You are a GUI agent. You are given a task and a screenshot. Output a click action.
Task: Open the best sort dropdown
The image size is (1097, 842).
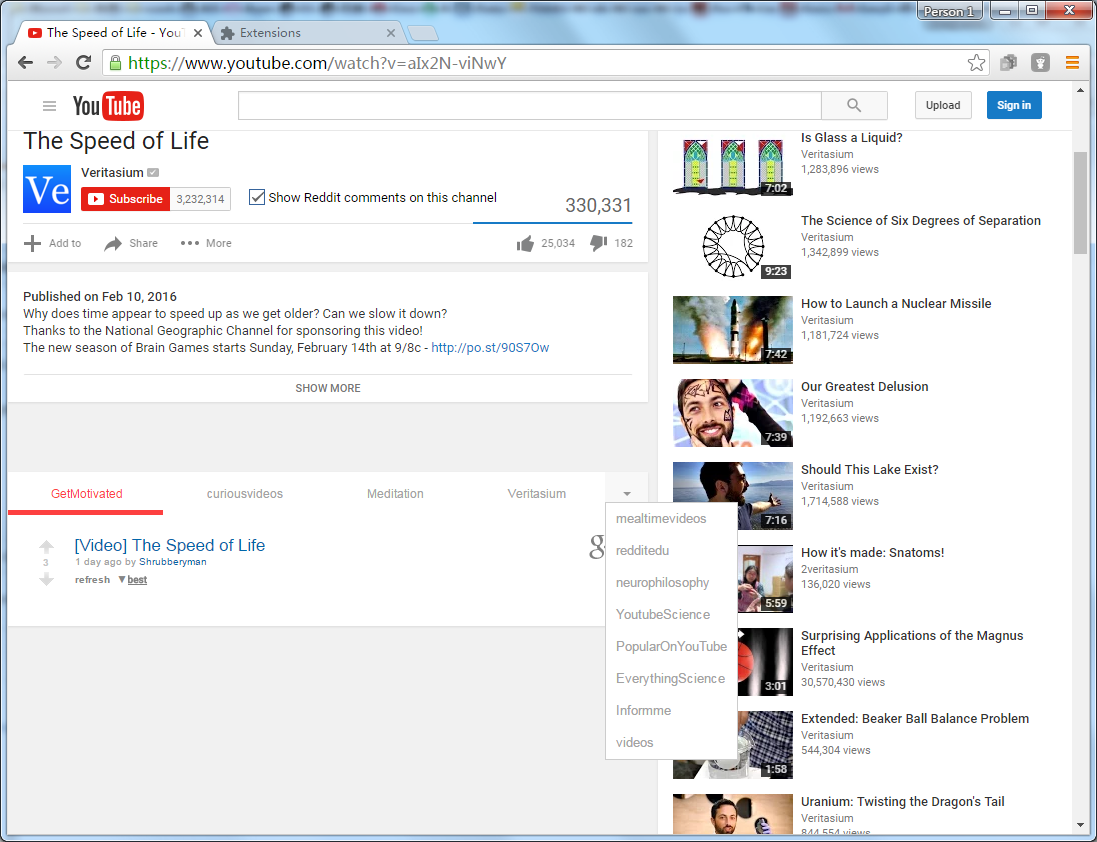(133, 580)
